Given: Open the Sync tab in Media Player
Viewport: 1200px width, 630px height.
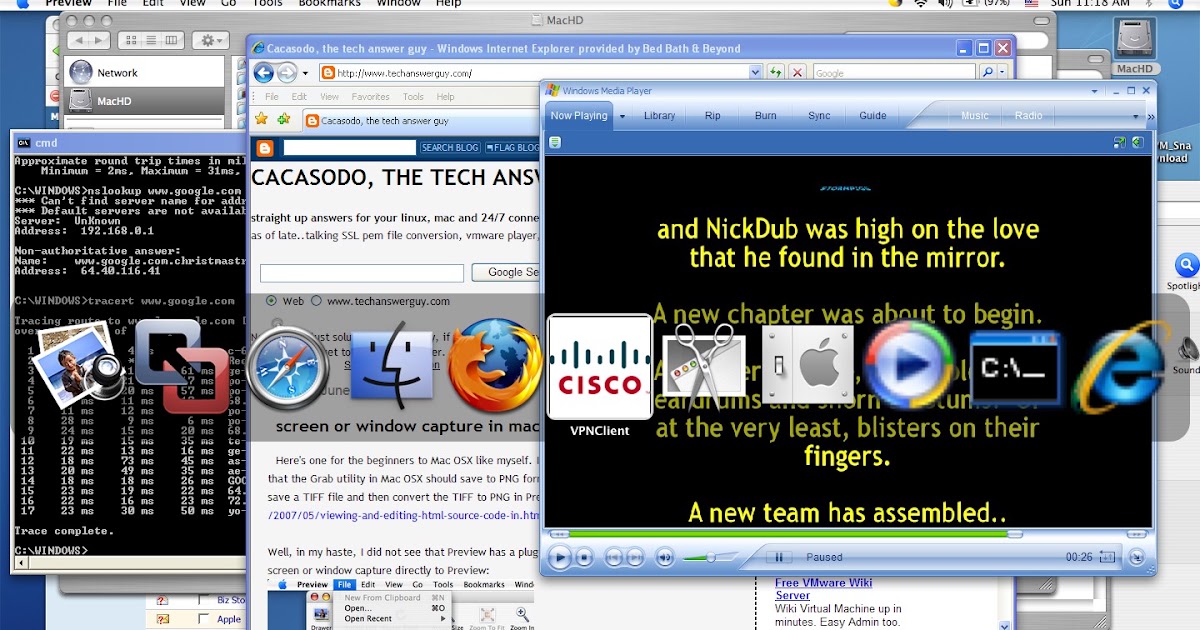Looking at the screenshot, I should 819,116.
